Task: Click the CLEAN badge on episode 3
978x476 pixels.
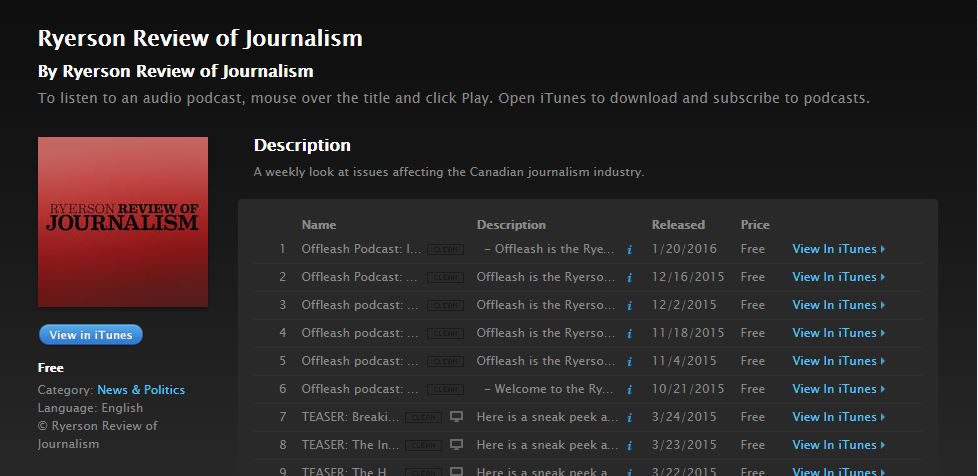Action: (x=445, y=306)
